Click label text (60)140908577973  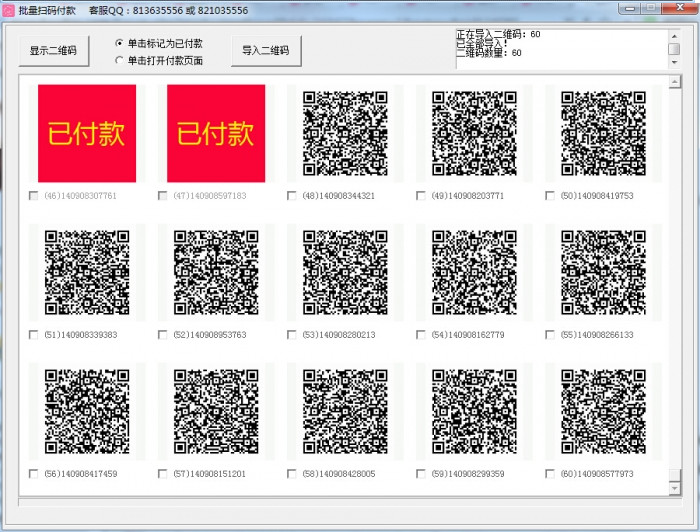point(597,474)
